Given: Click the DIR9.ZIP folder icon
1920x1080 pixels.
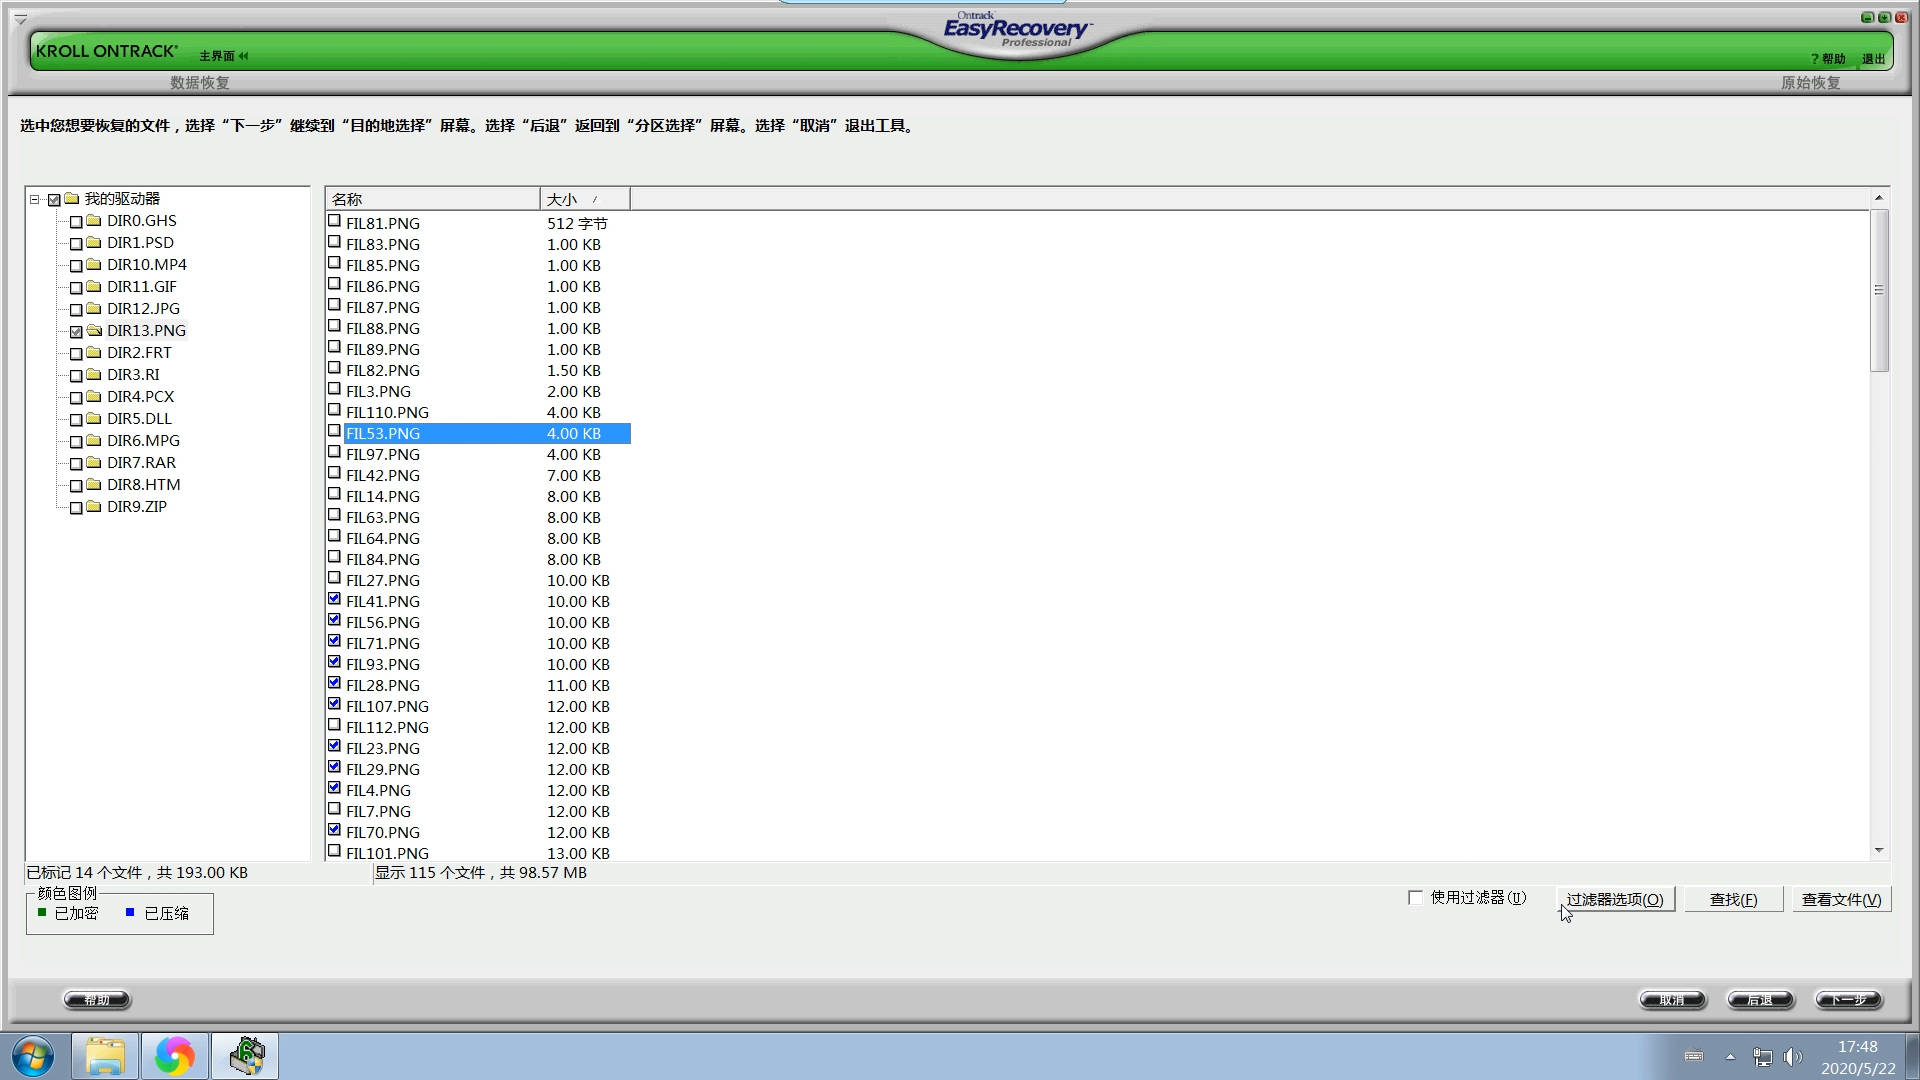Looking at the screenshot, I should click(x=94, y=507).
